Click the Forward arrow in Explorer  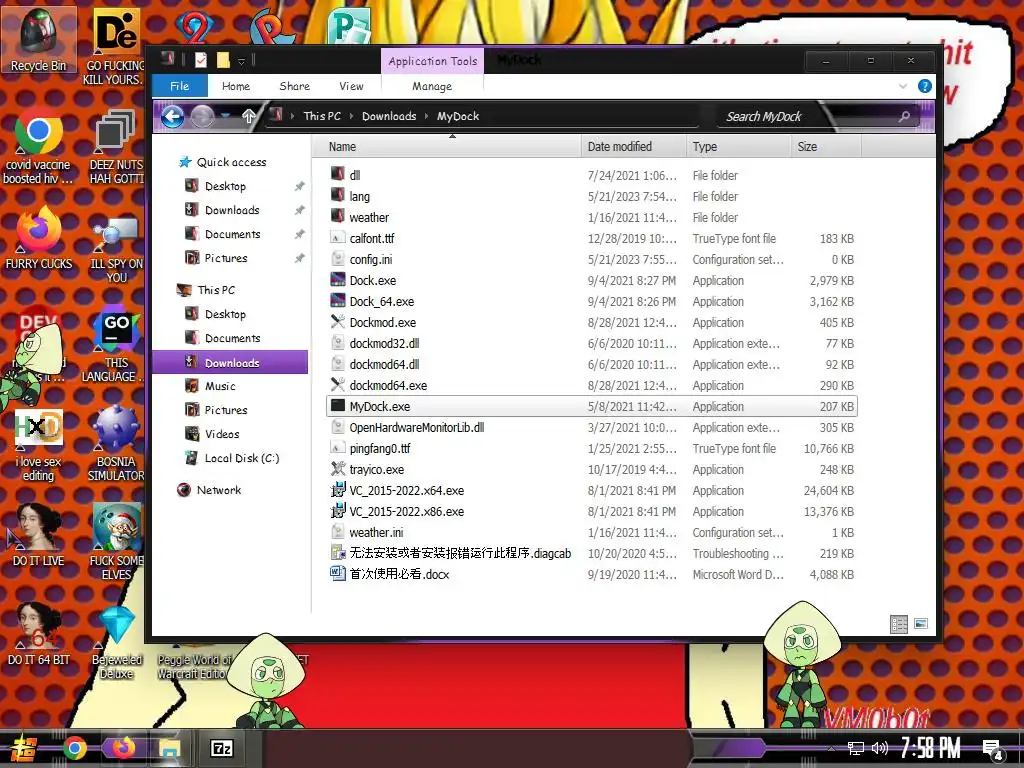pos(202,117)
